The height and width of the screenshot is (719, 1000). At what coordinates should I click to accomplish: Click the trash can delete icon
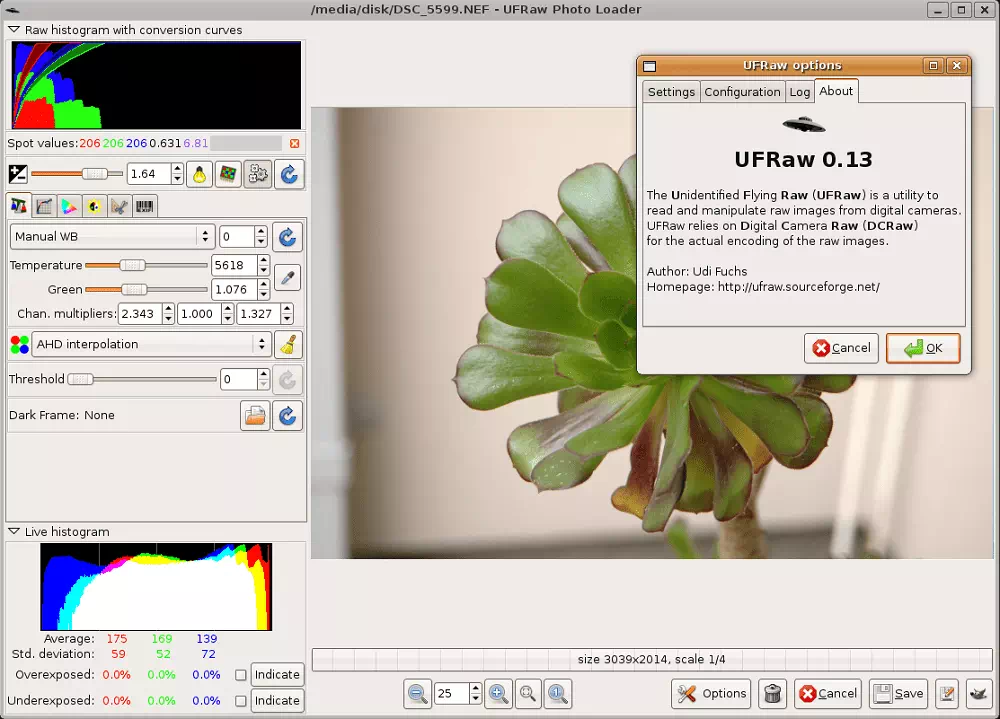[x=772, y=693]
